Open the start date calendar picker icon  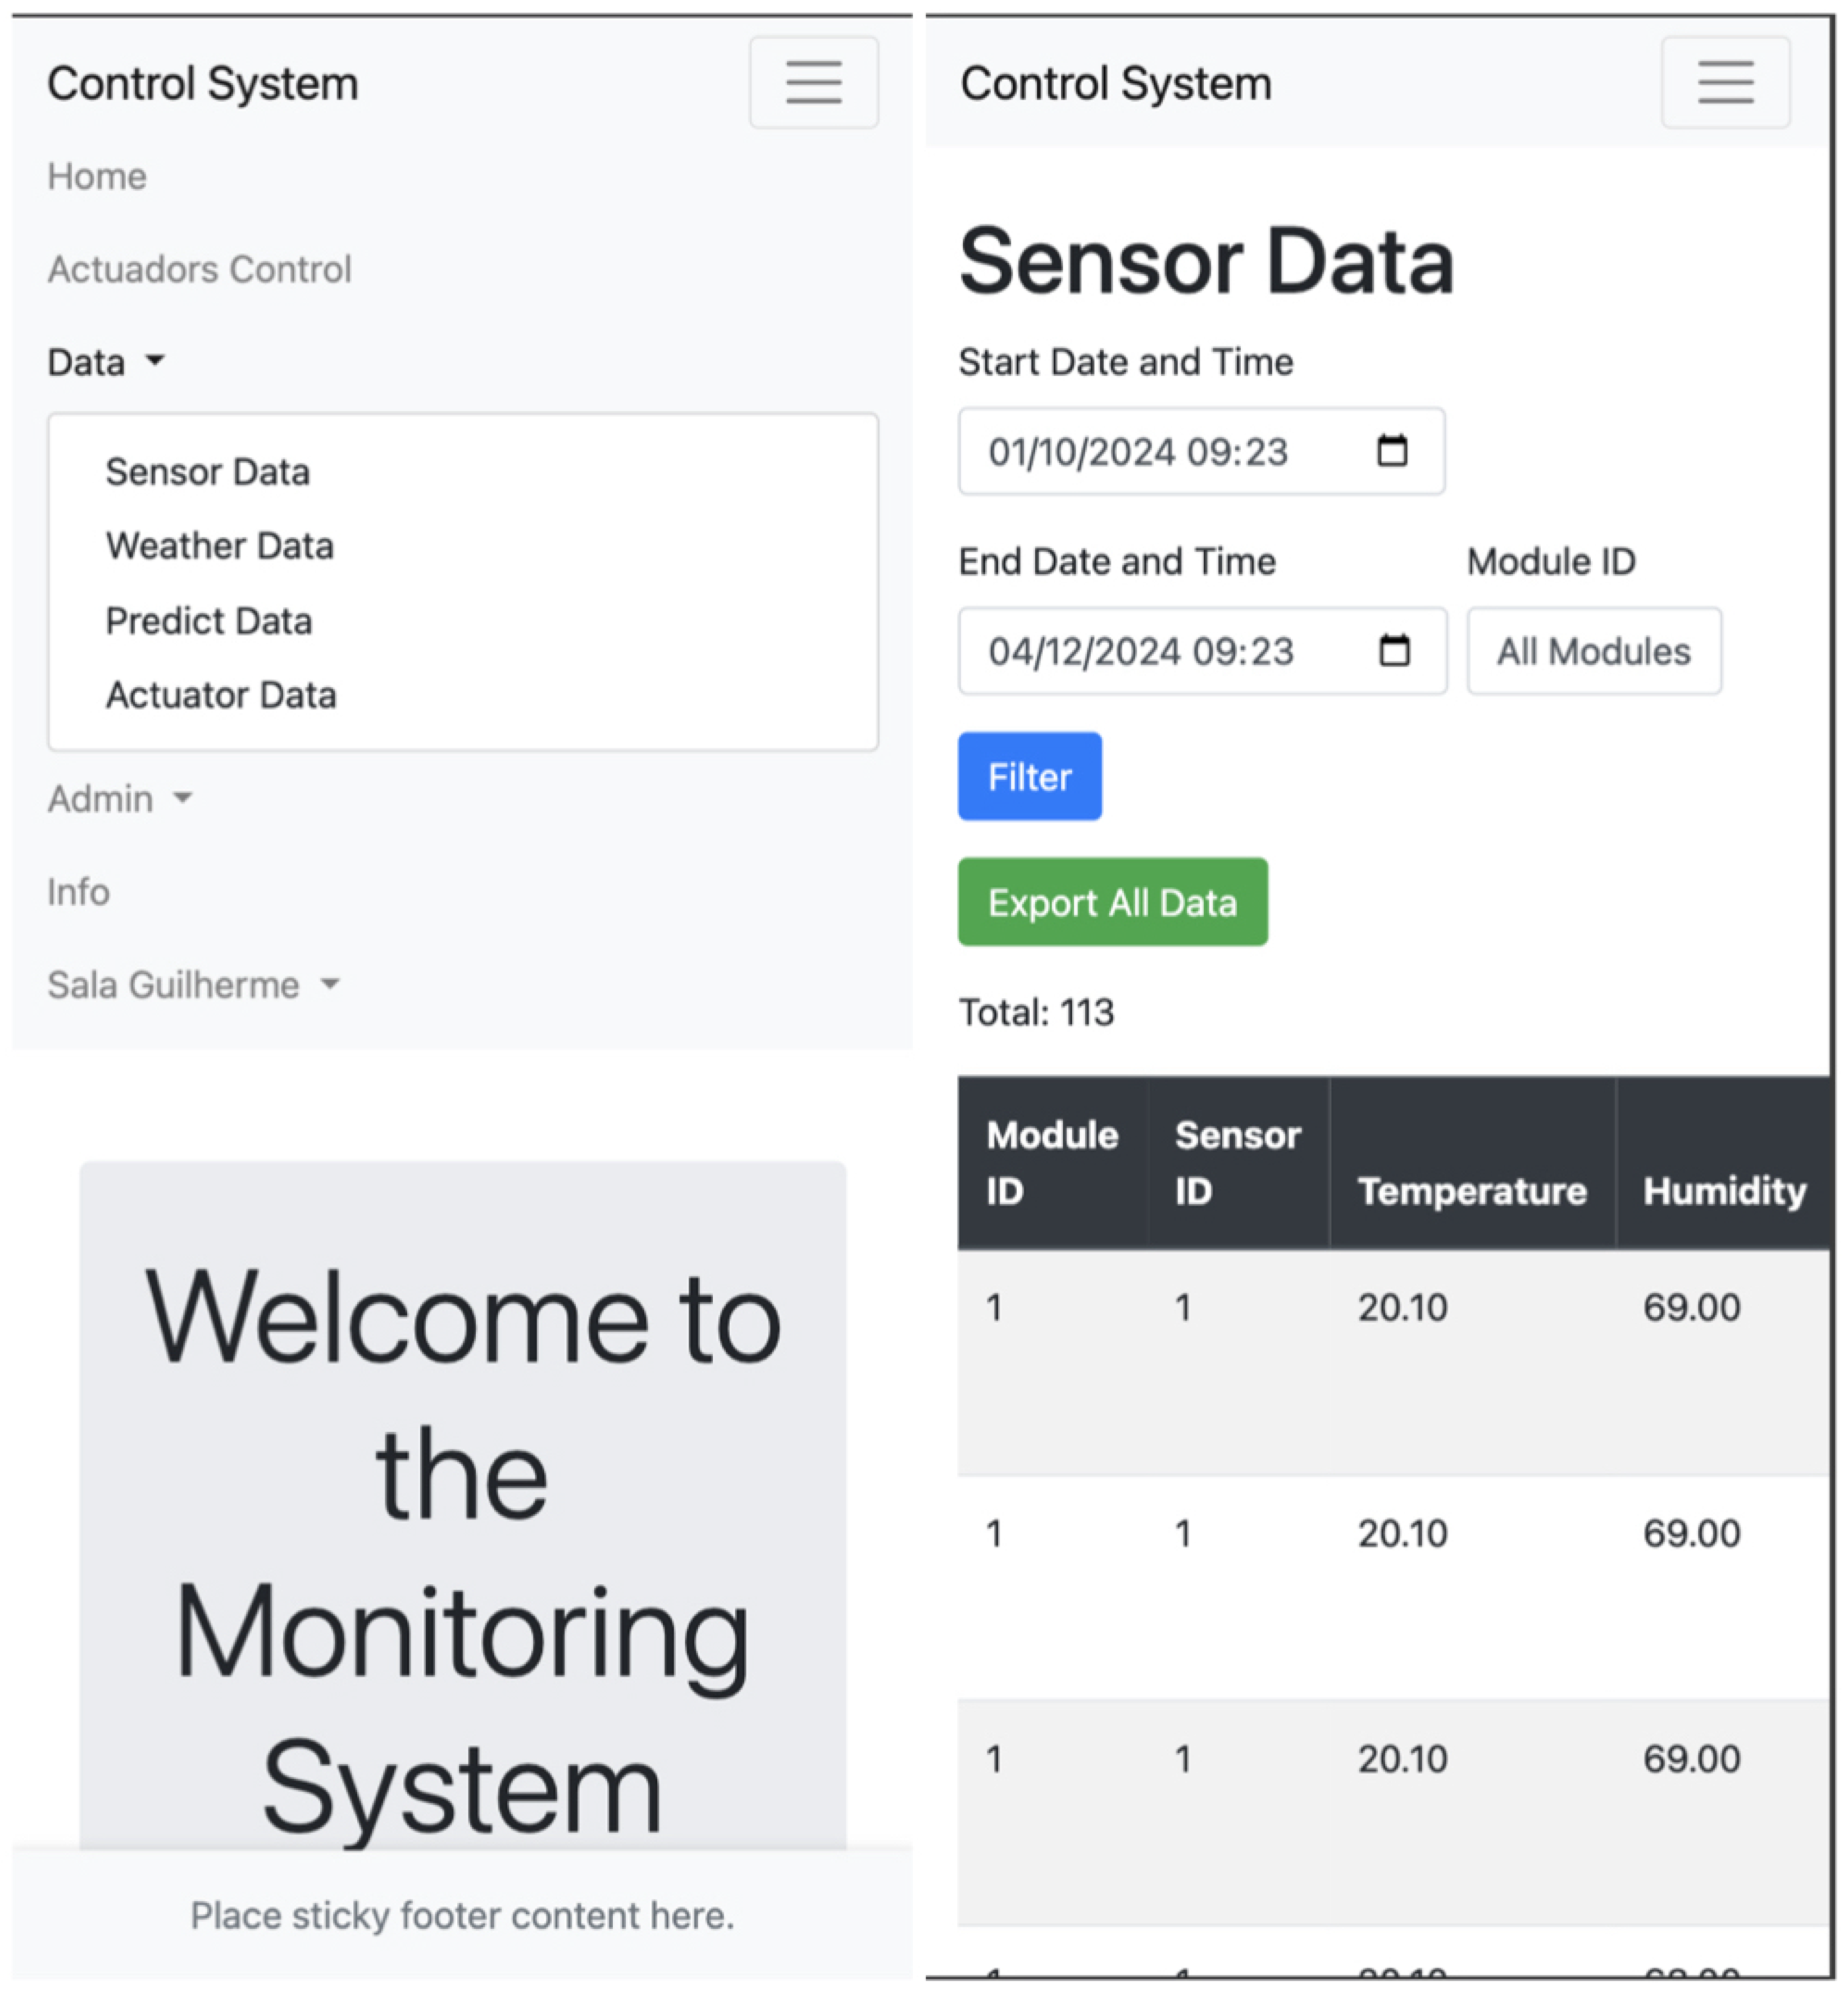click(x=1392, y=451)
